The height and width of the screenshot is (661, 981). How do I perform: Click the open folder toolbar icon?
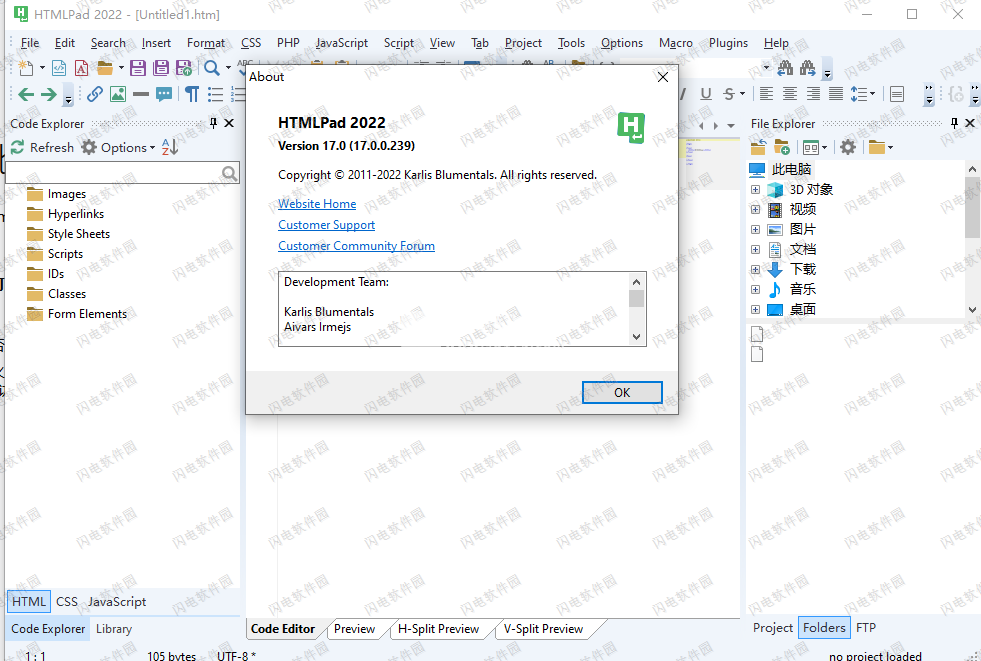[x=105, y=68]
